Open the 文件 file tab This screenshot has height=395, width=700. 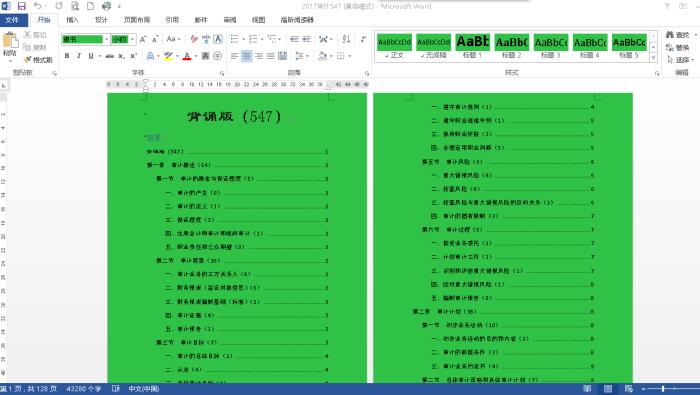[13, 20]
